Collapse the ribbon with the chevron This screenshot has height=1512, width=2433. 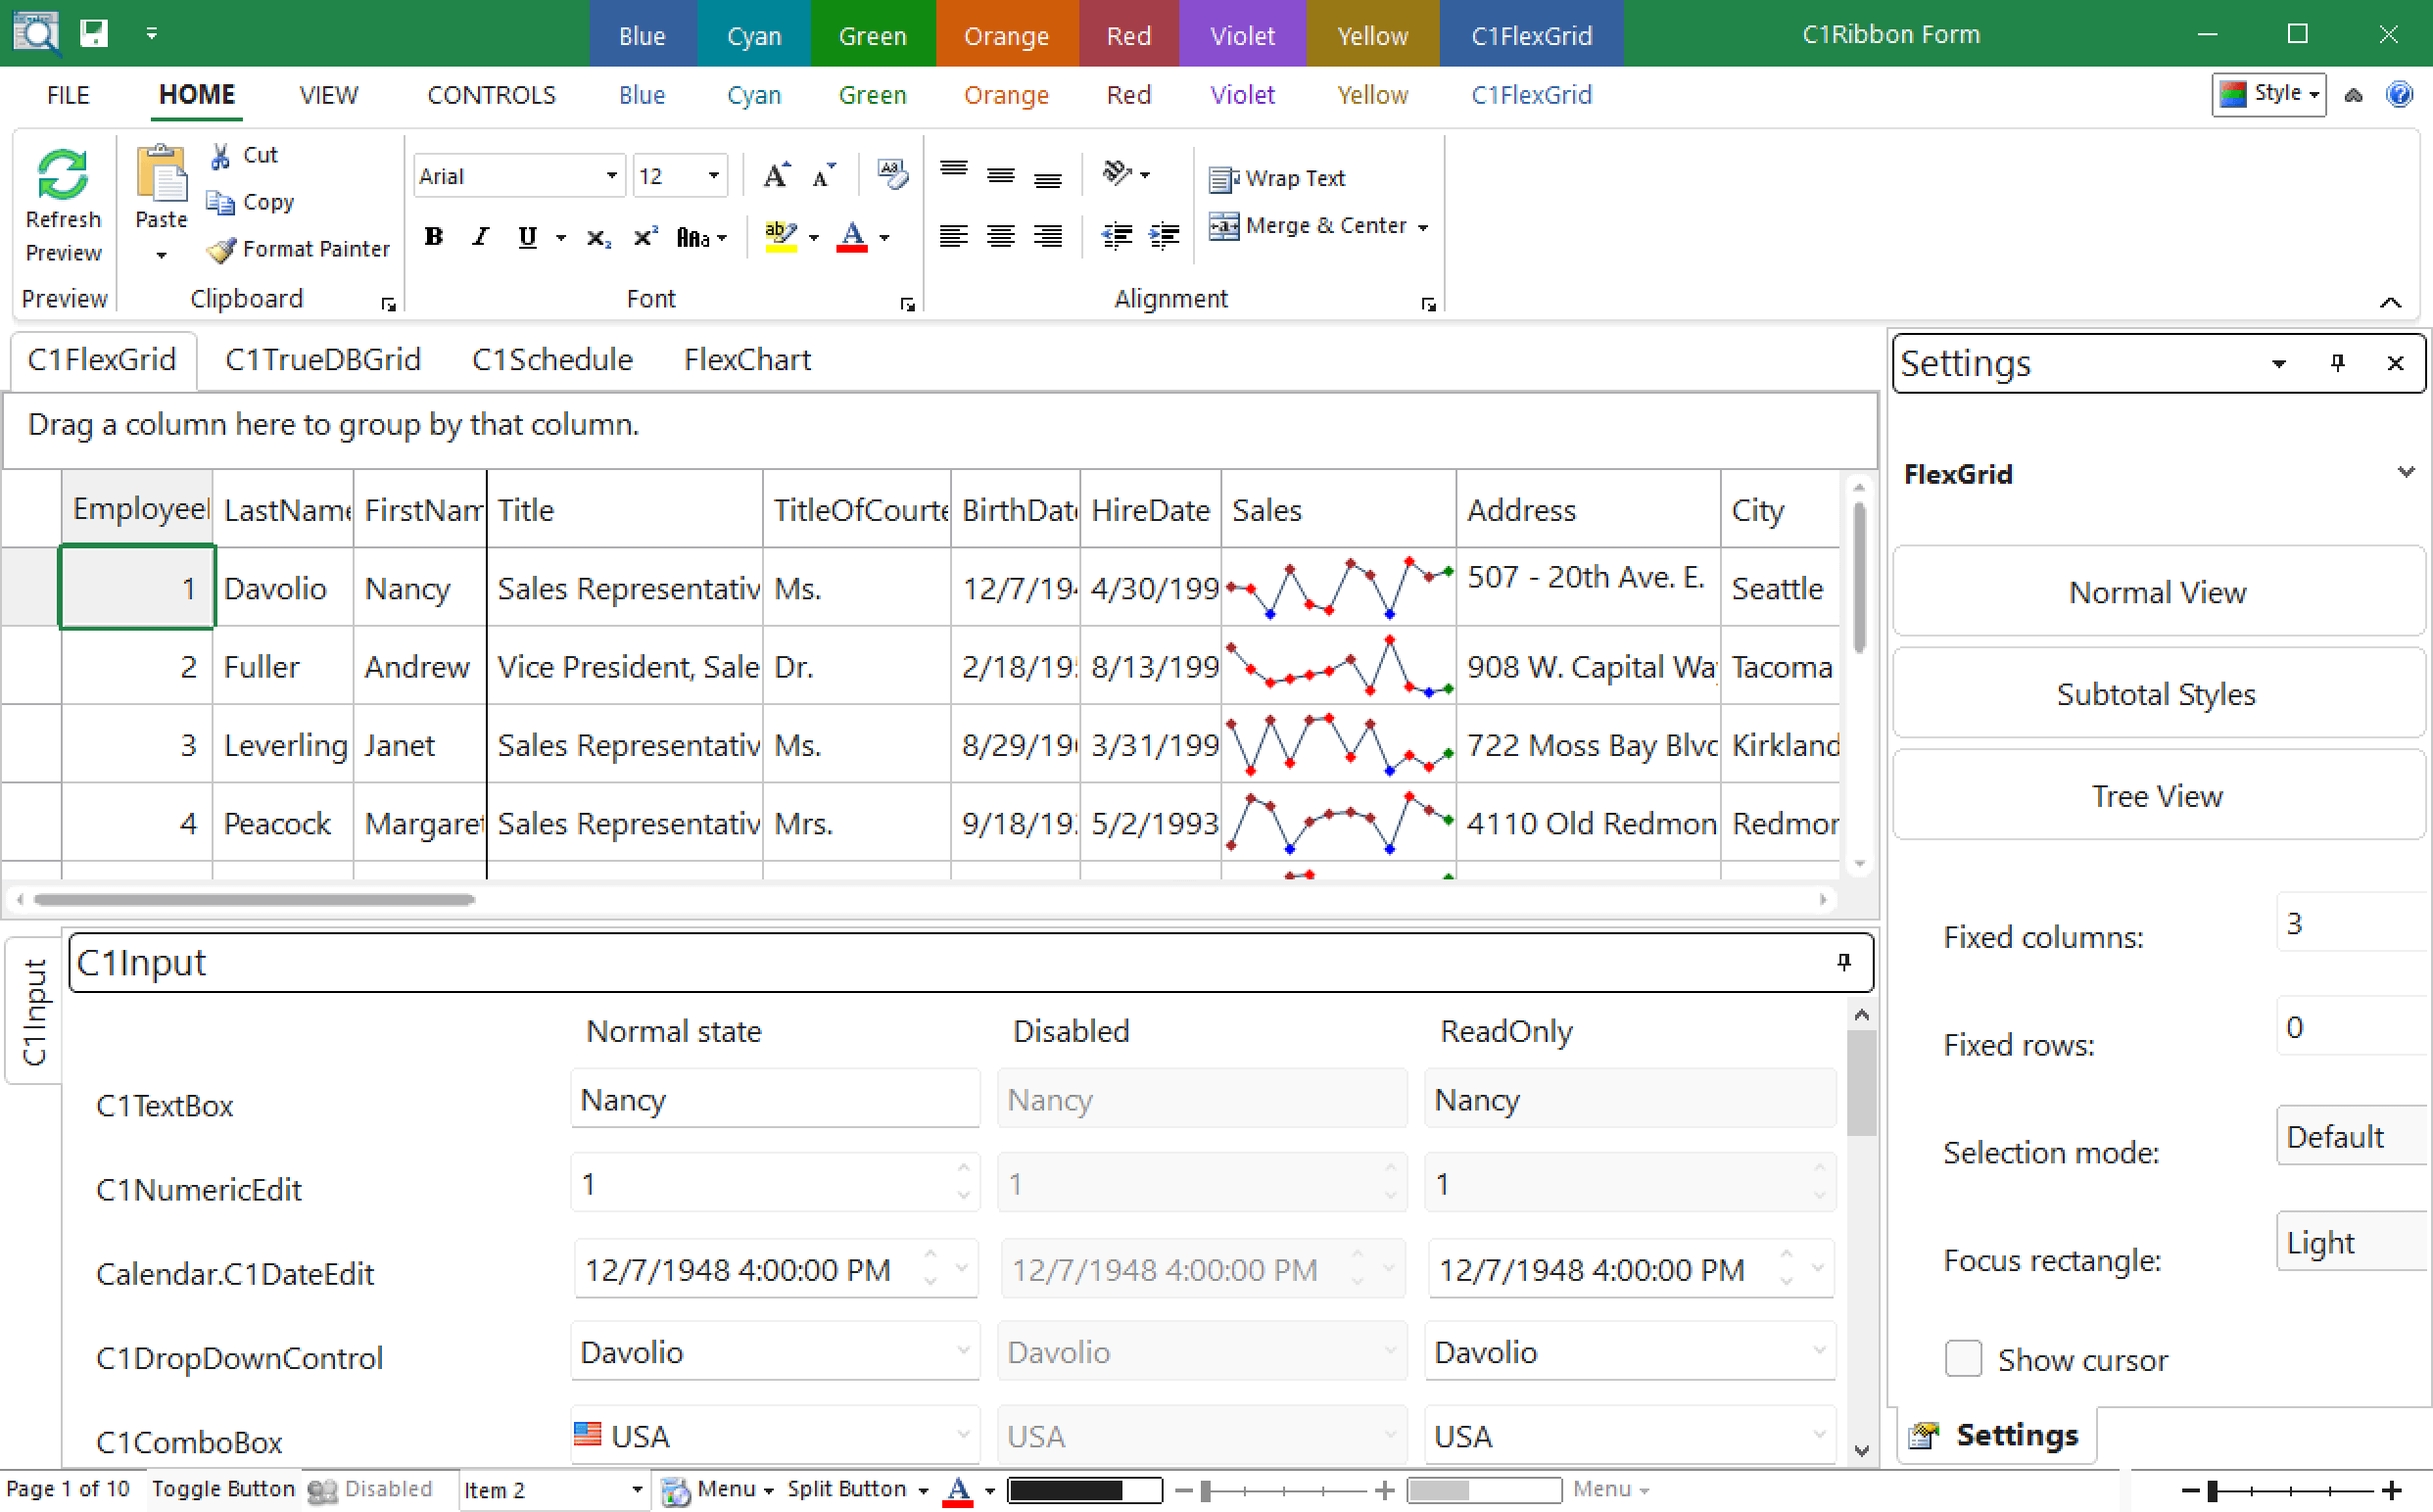point(2390,302)
